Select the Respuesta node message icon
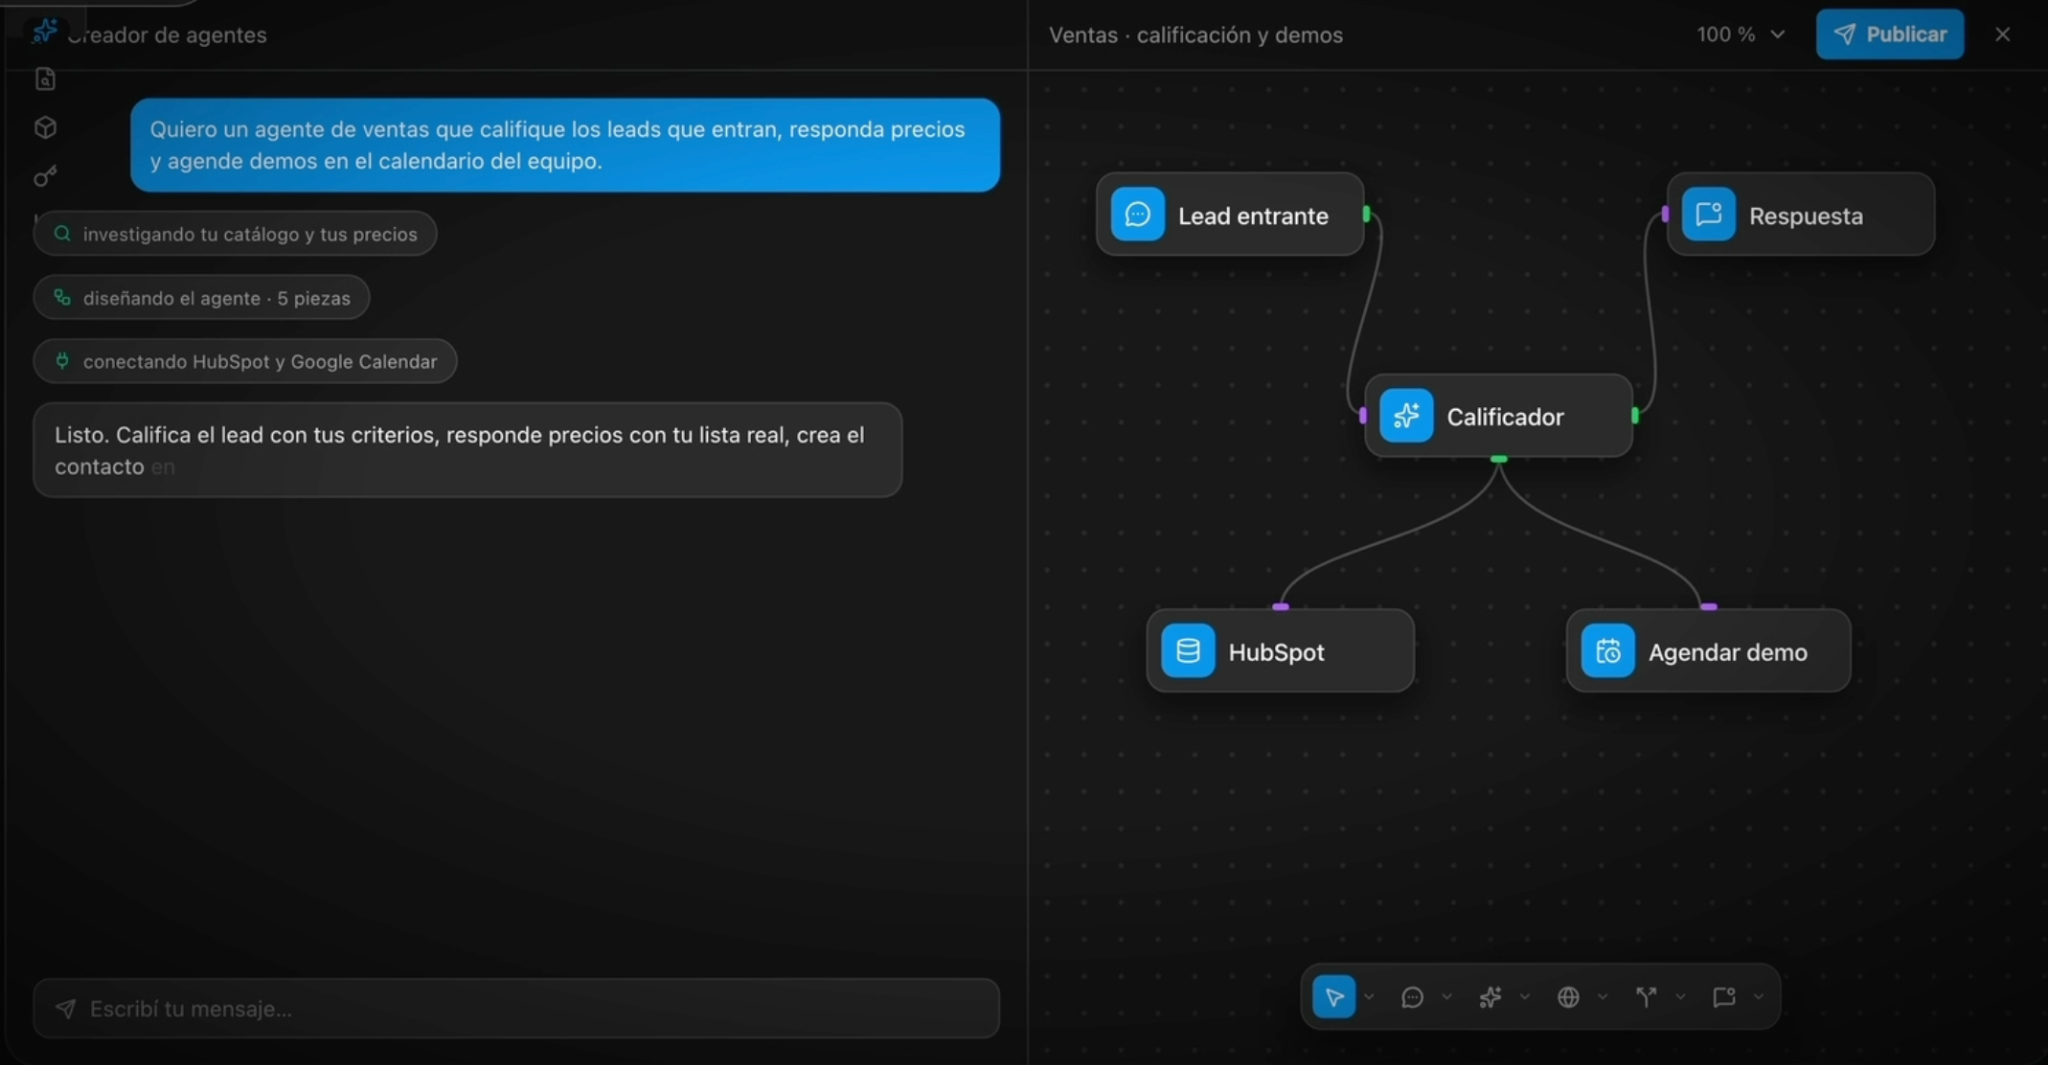 click(1708, 214)
